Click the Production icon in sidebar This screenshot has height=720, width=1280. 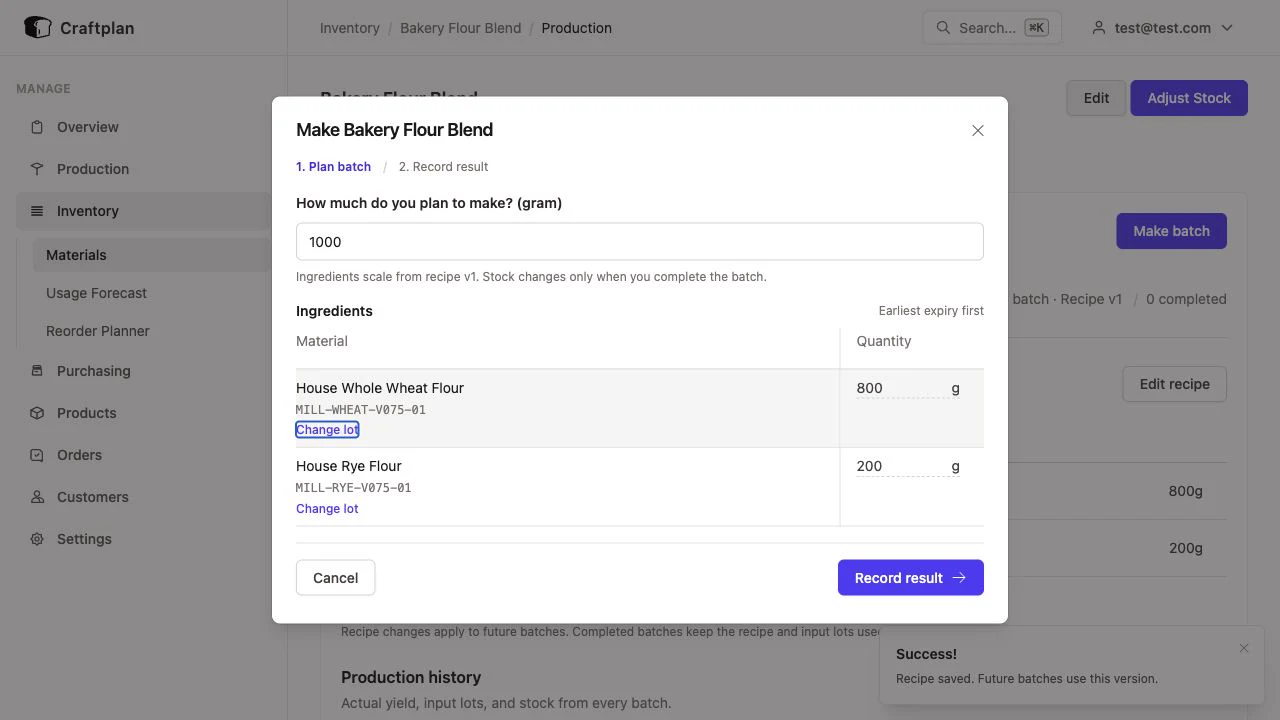37,169
